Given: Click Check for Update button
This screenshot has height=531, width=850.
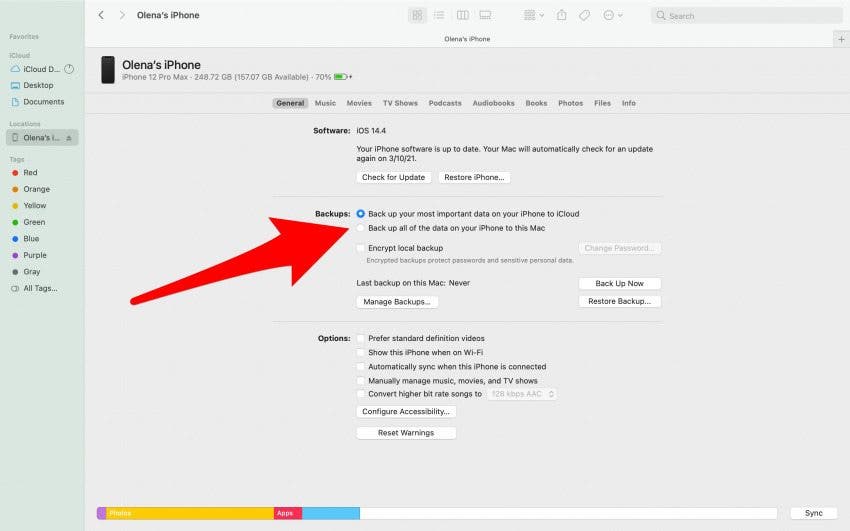Looking at the screenshot, I should (394, 177).
